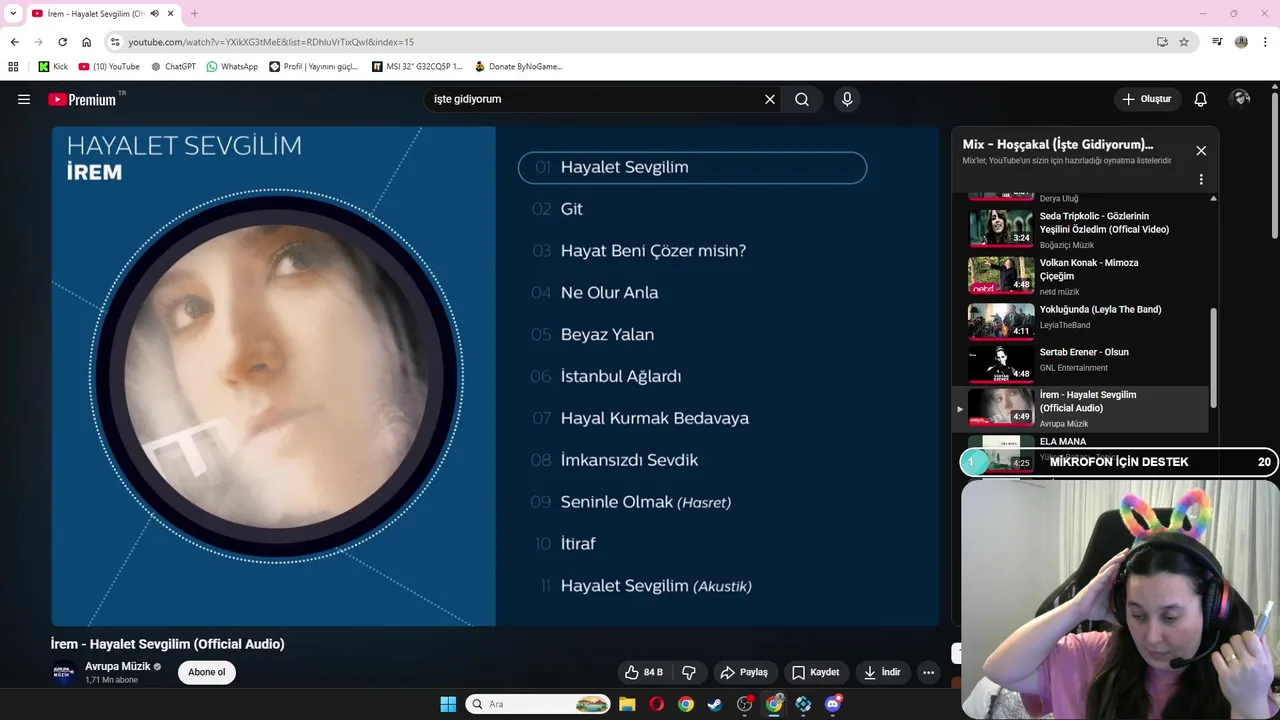
Task: Open the Kick bookmark
Action: click(x=53, y=67)
